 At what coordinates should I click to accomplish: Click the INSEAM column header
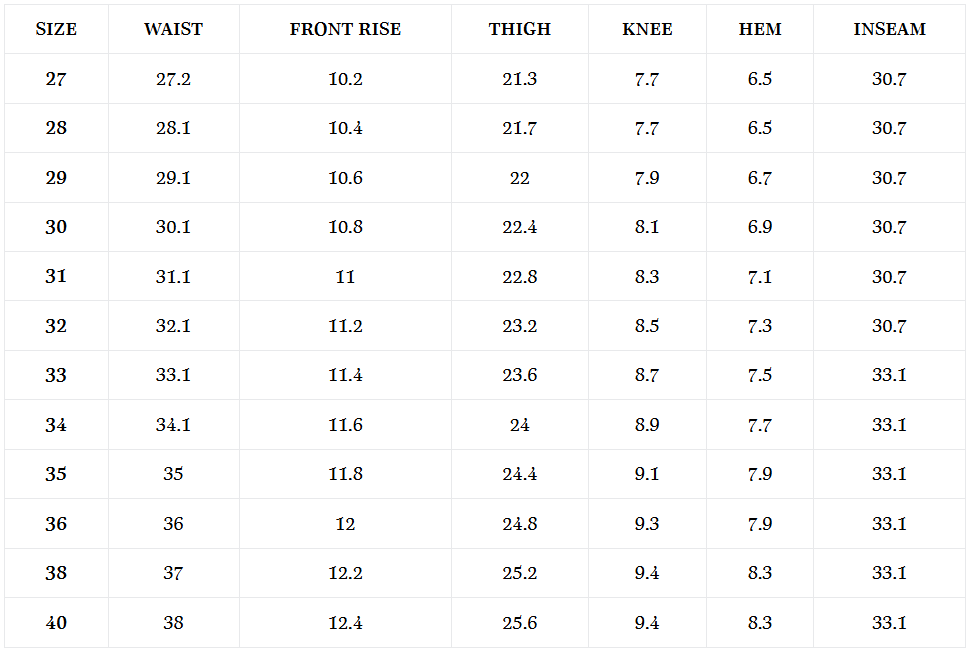[x=890, y=29]
